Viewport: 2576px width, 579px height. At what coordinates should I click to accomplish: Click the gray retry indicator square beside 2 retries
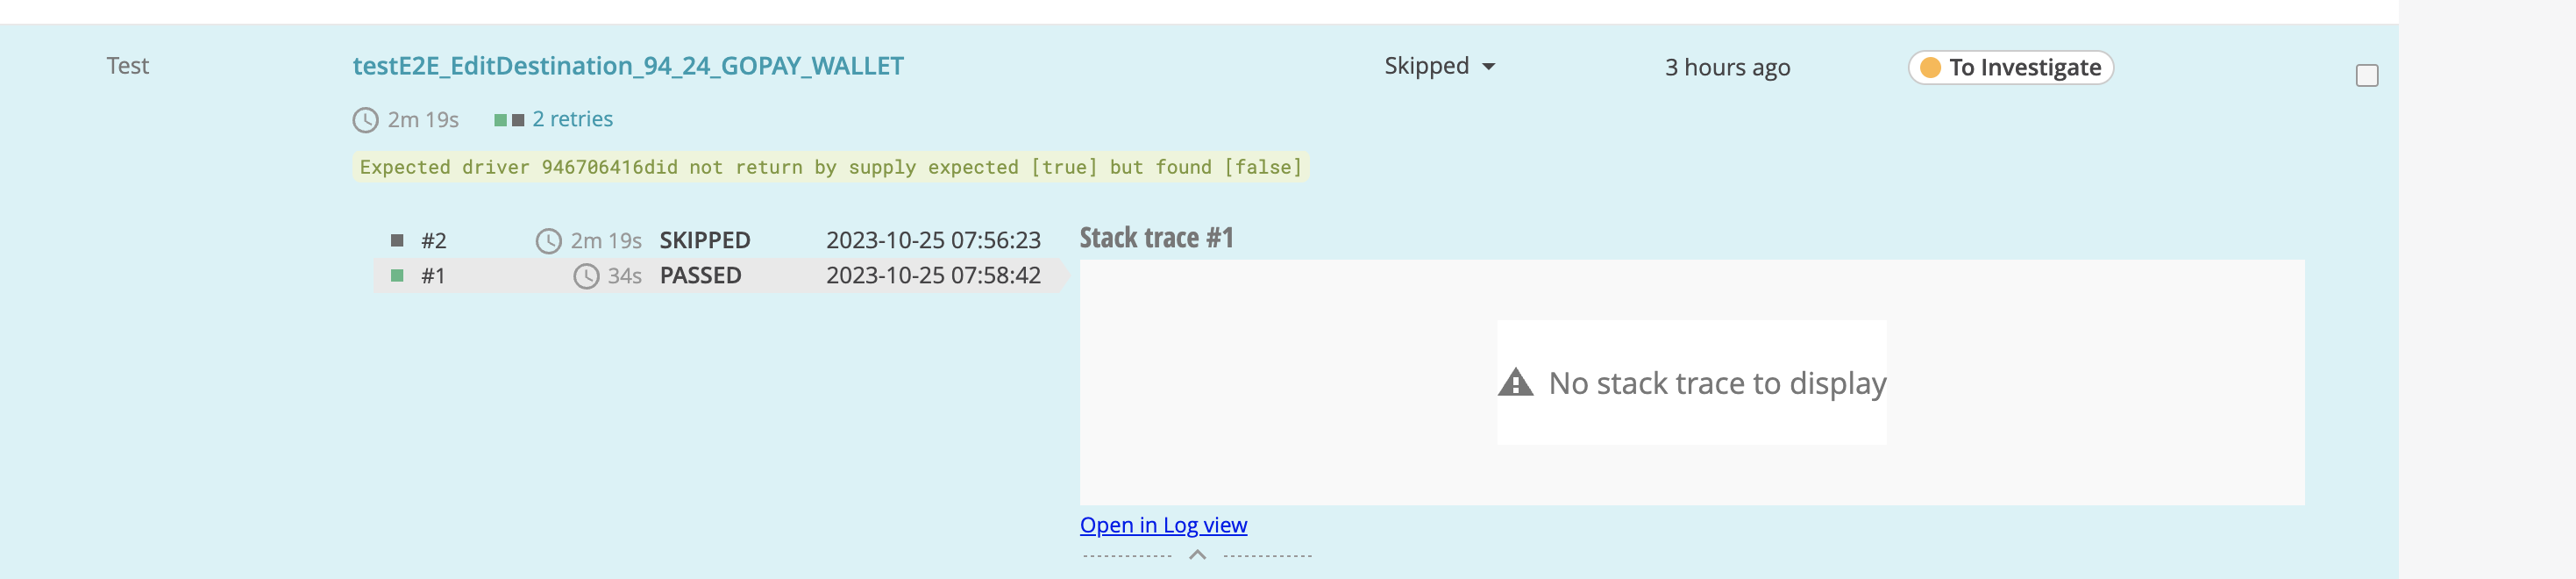coord(517,118)
